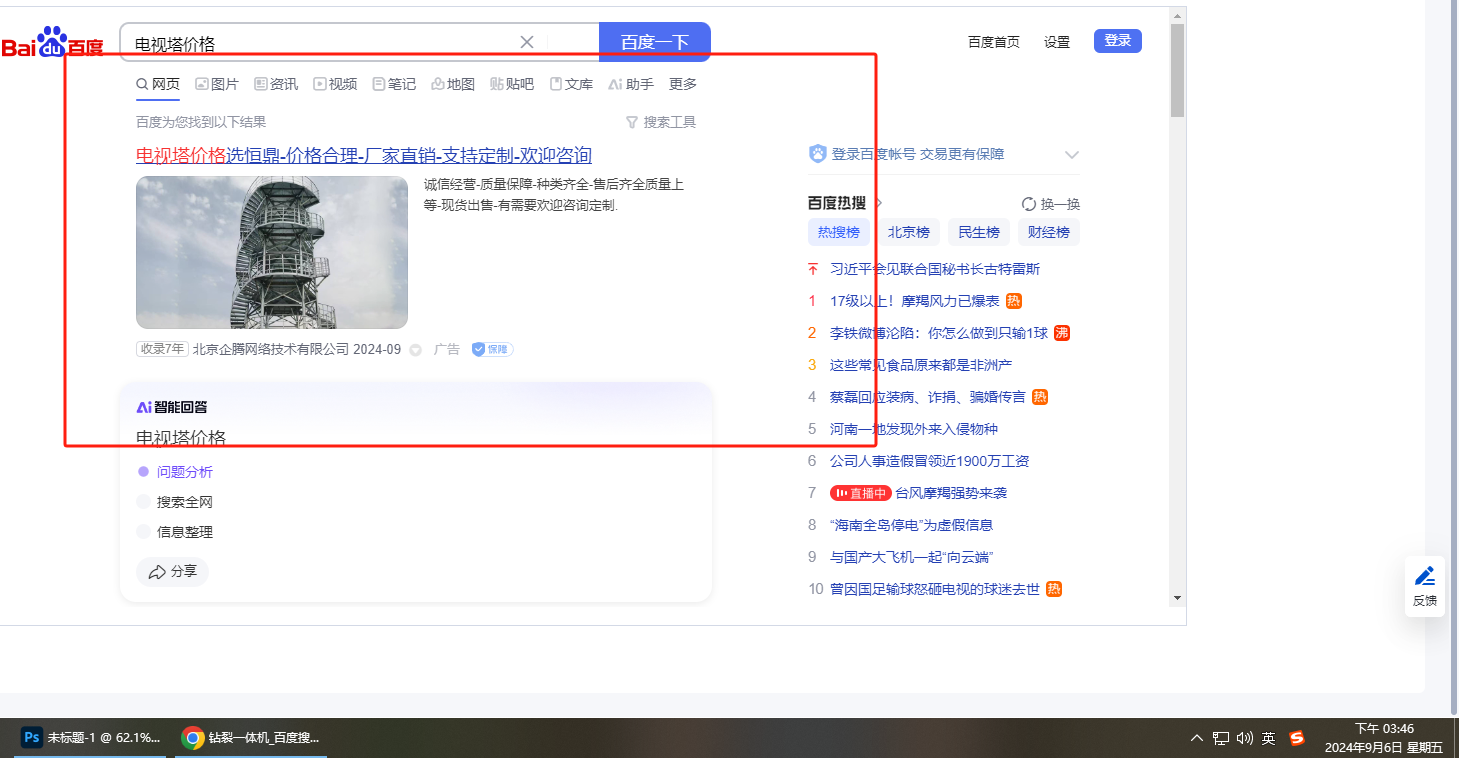Click the AI 智能回答 header
The height and width of the screenshot is (758, 1459).
(x=172, y=407)
